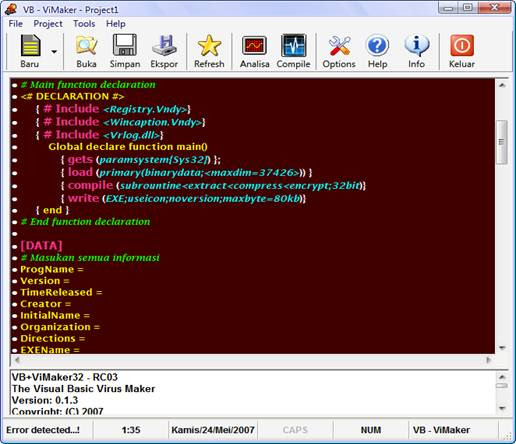Click the info panel scroll down arrow

502,408
